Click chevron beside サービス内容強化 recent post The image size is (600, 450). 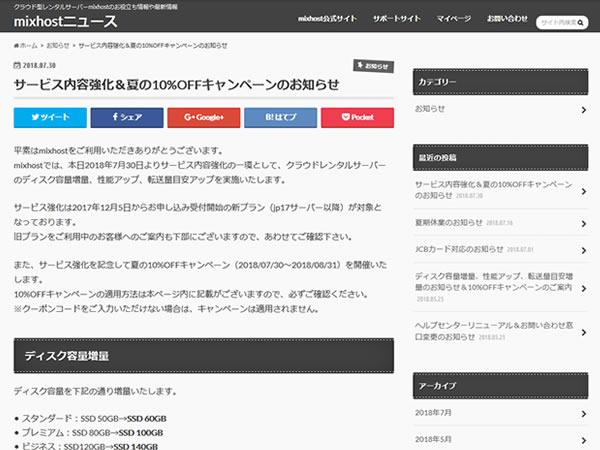click(584, 191)
